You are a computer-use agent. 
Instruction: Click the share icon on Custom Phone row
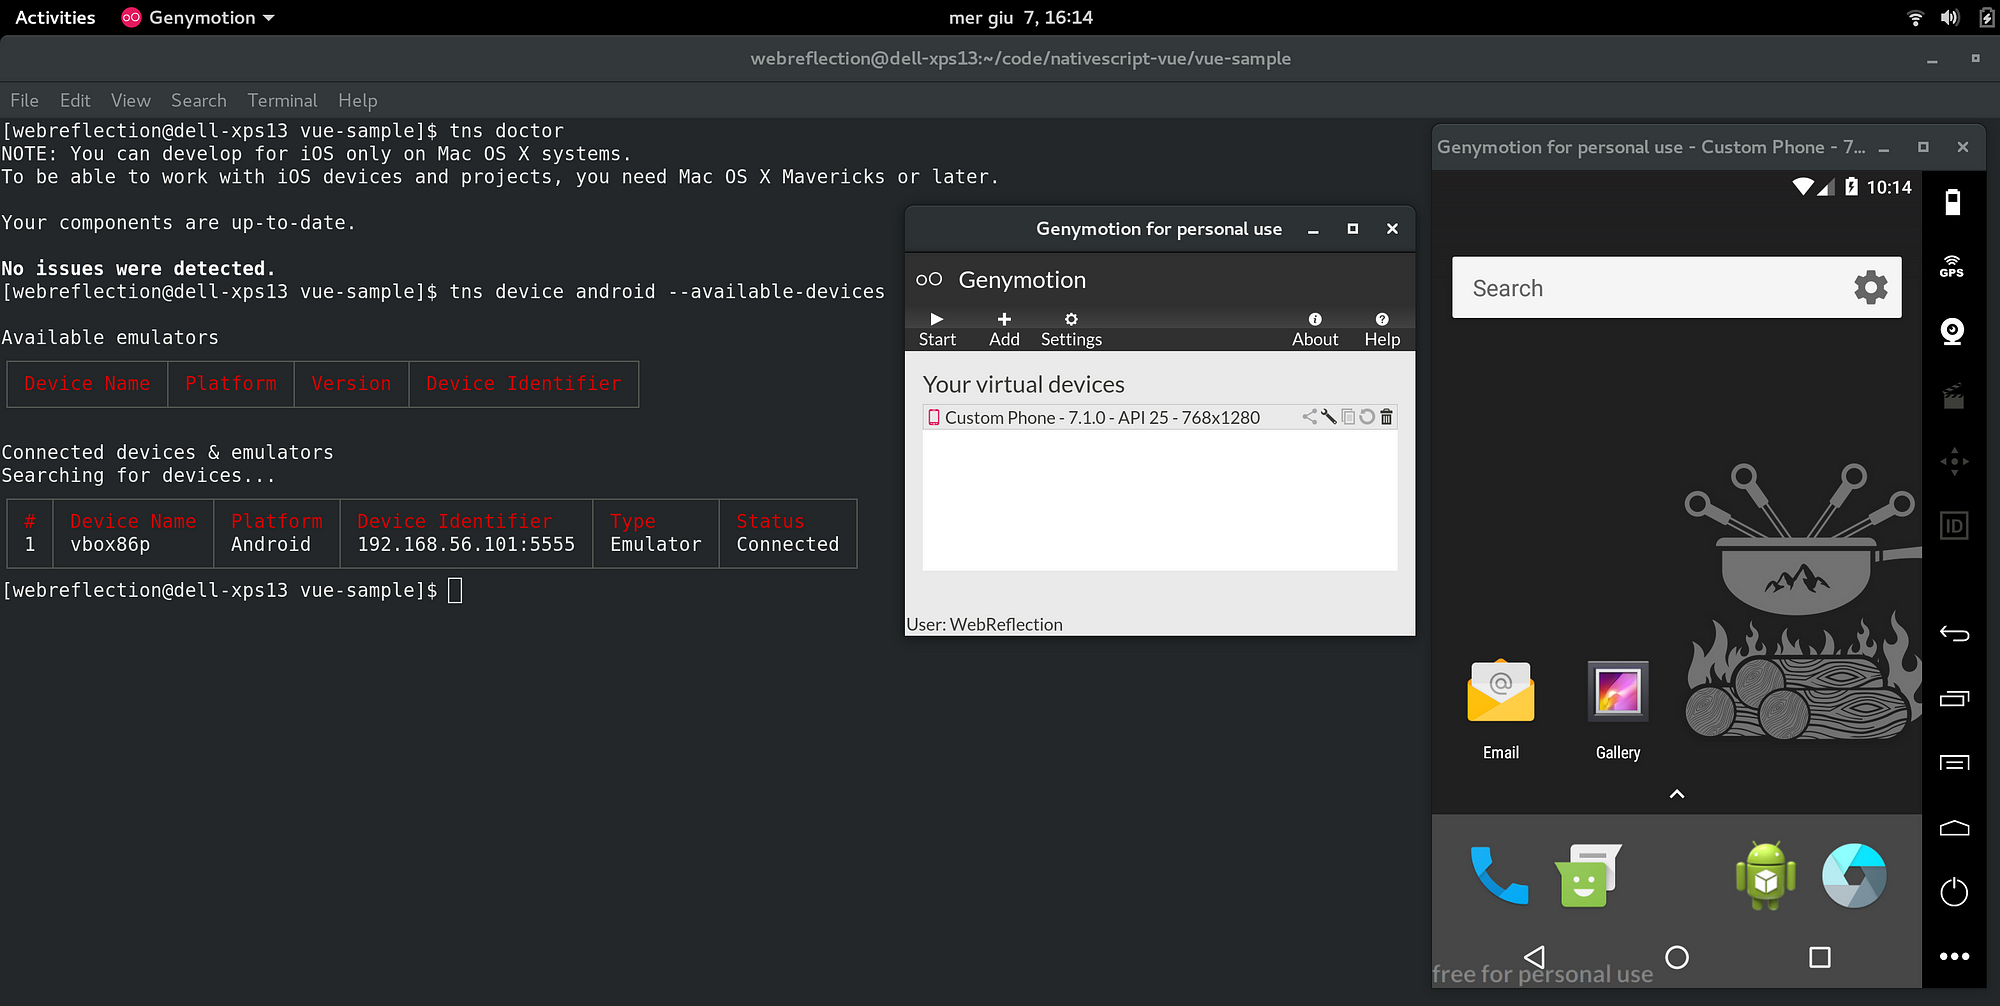[x=1310, y=417]
